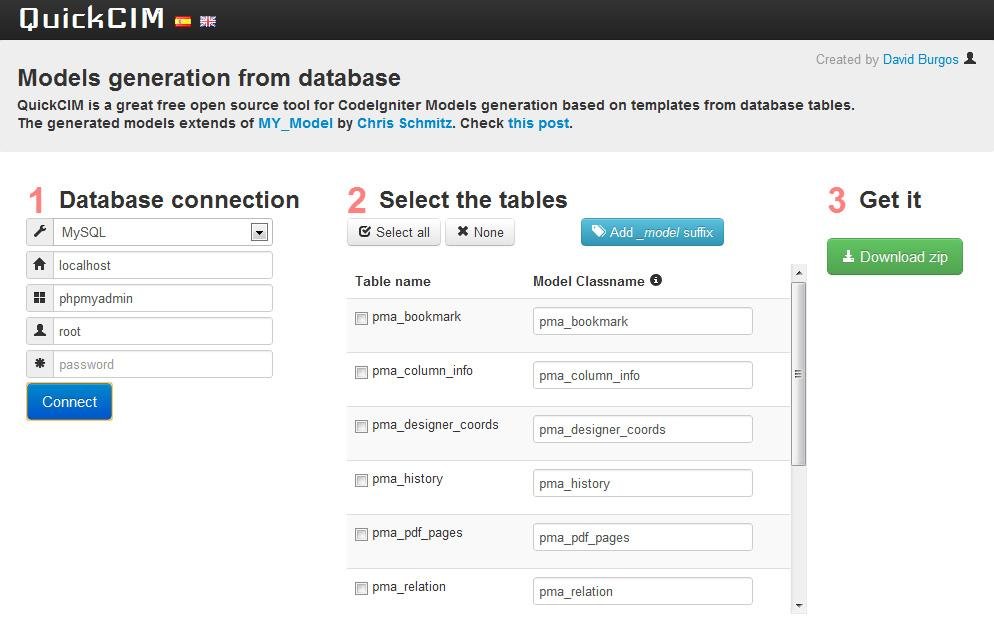Switch language using the British flag
Screen dimensions: 994x633
207,20
